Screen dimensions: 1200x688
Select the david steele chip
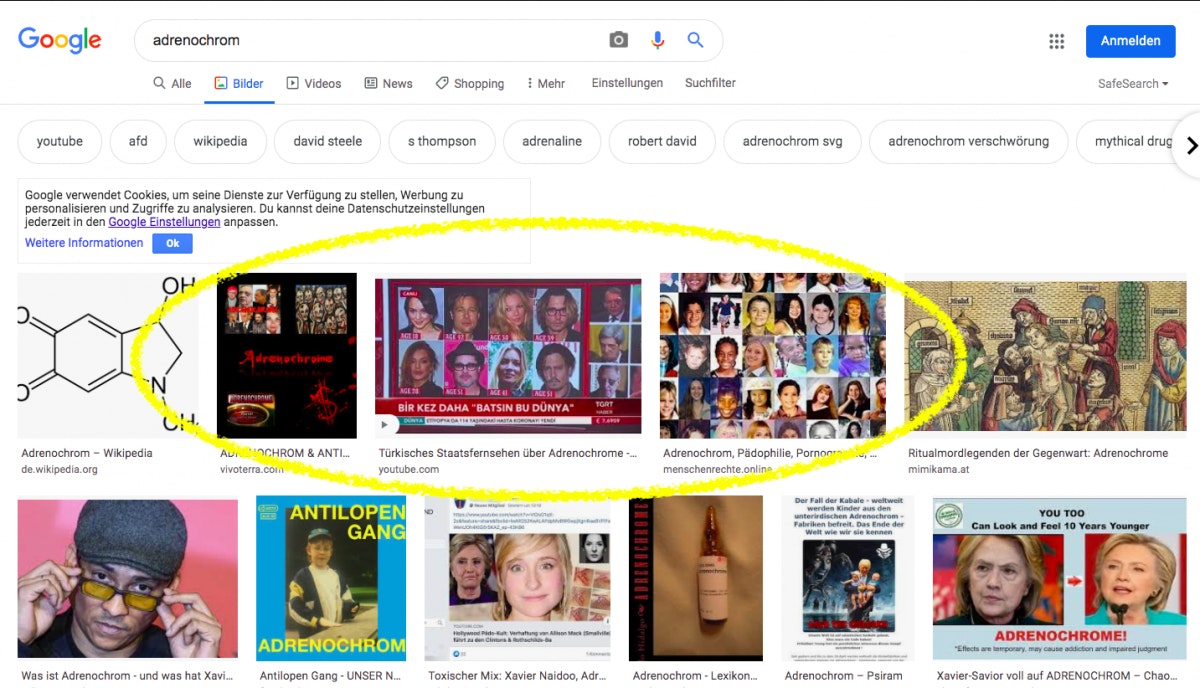[x=328, y=141]
